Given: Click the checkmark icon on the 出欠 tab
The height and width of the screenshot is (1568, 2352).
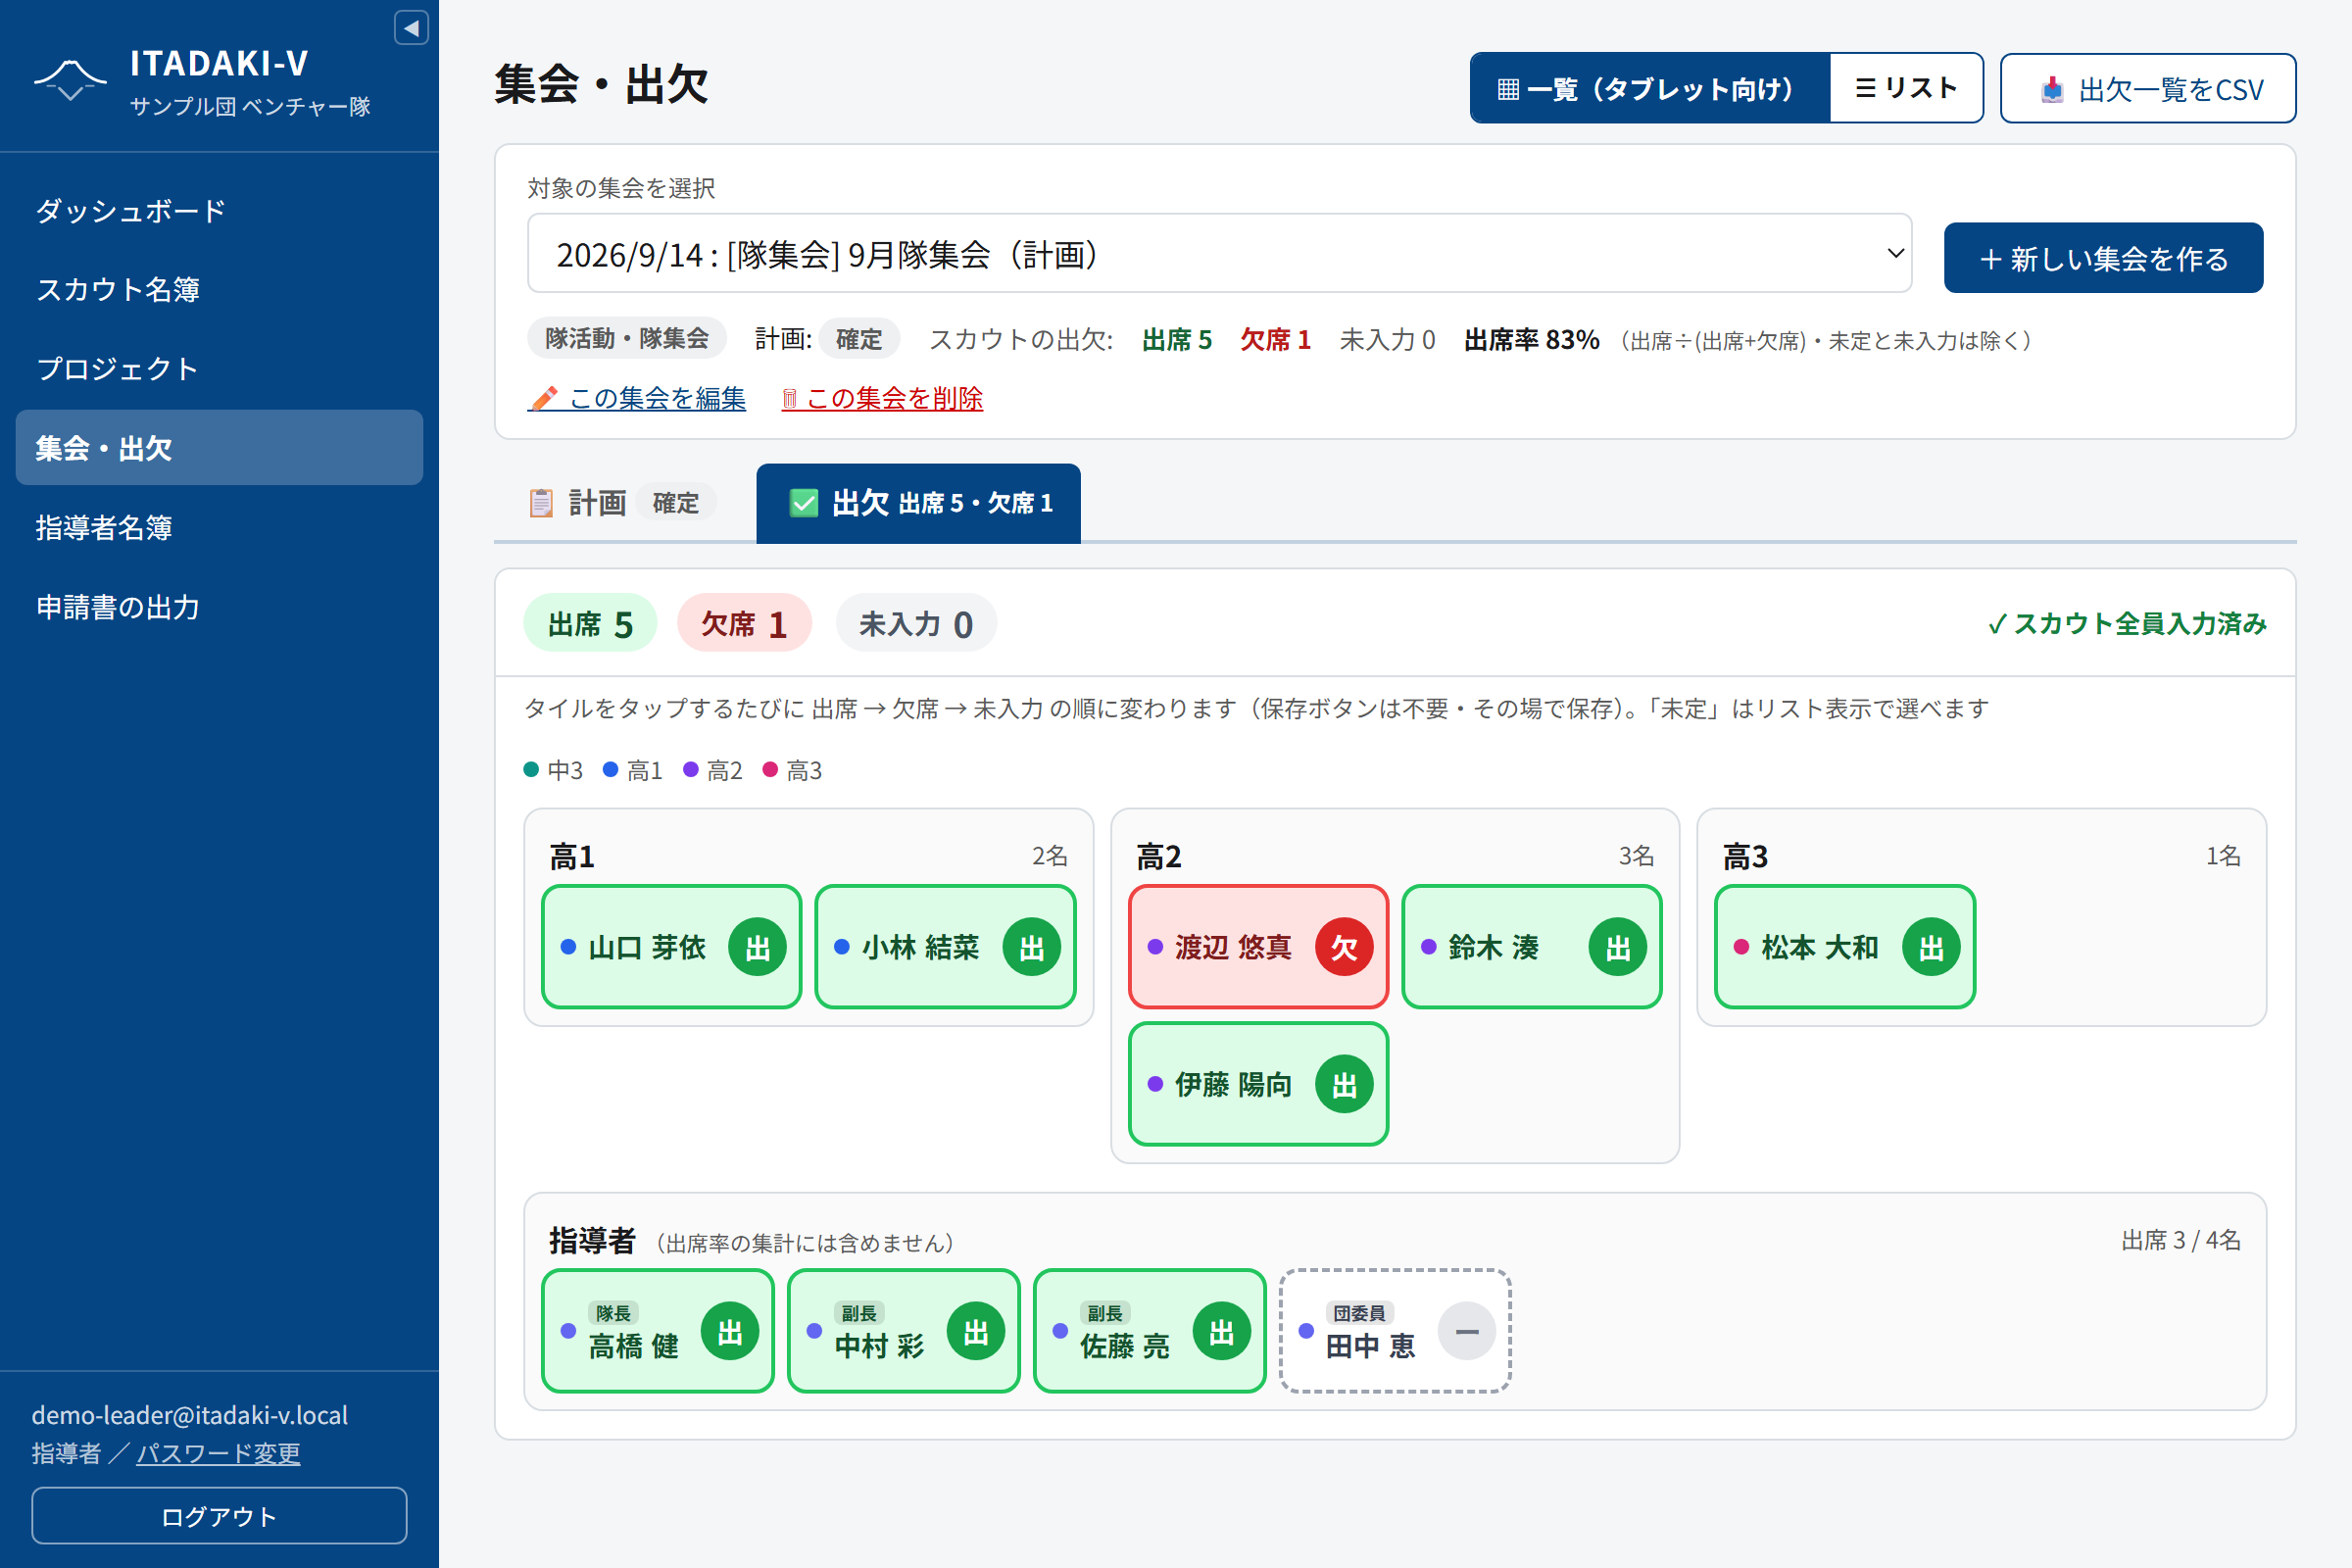Looking at the screenshot, I should 803,503.
